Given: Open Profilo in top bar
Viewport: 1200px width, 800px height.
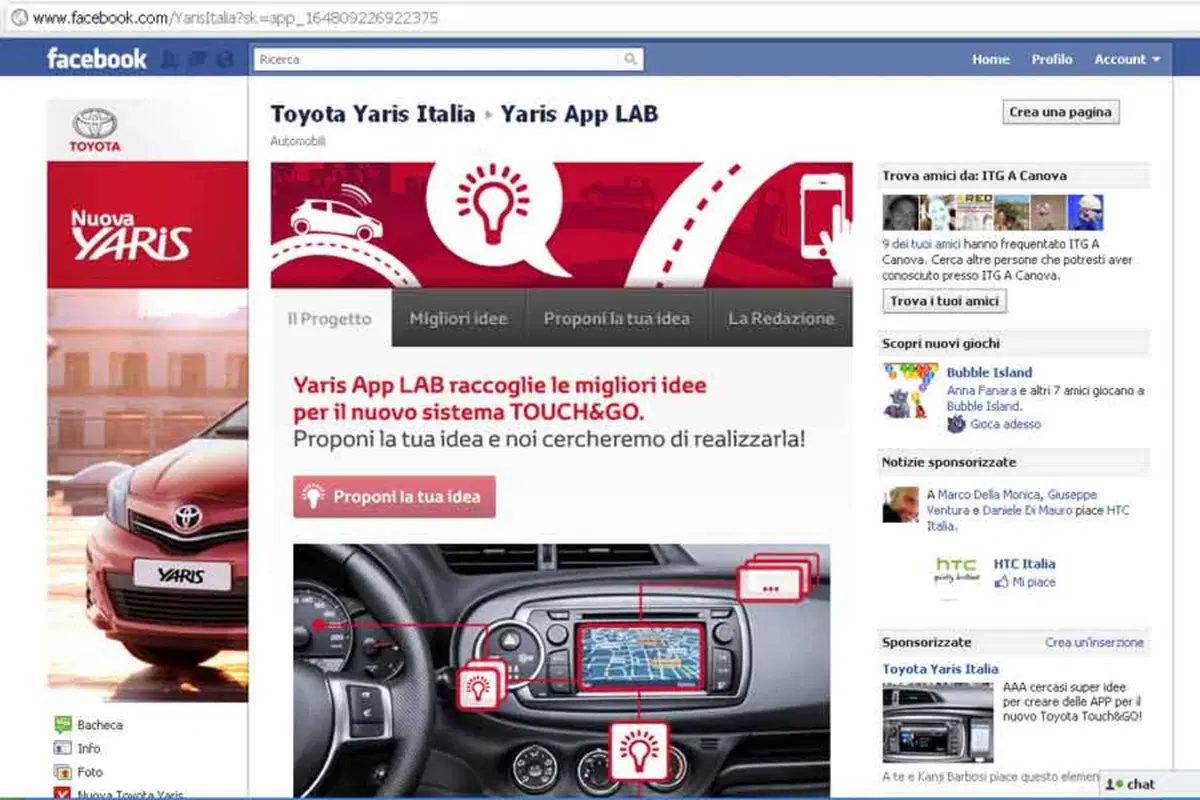Looking at the screenshot, I should [1052, 59].
